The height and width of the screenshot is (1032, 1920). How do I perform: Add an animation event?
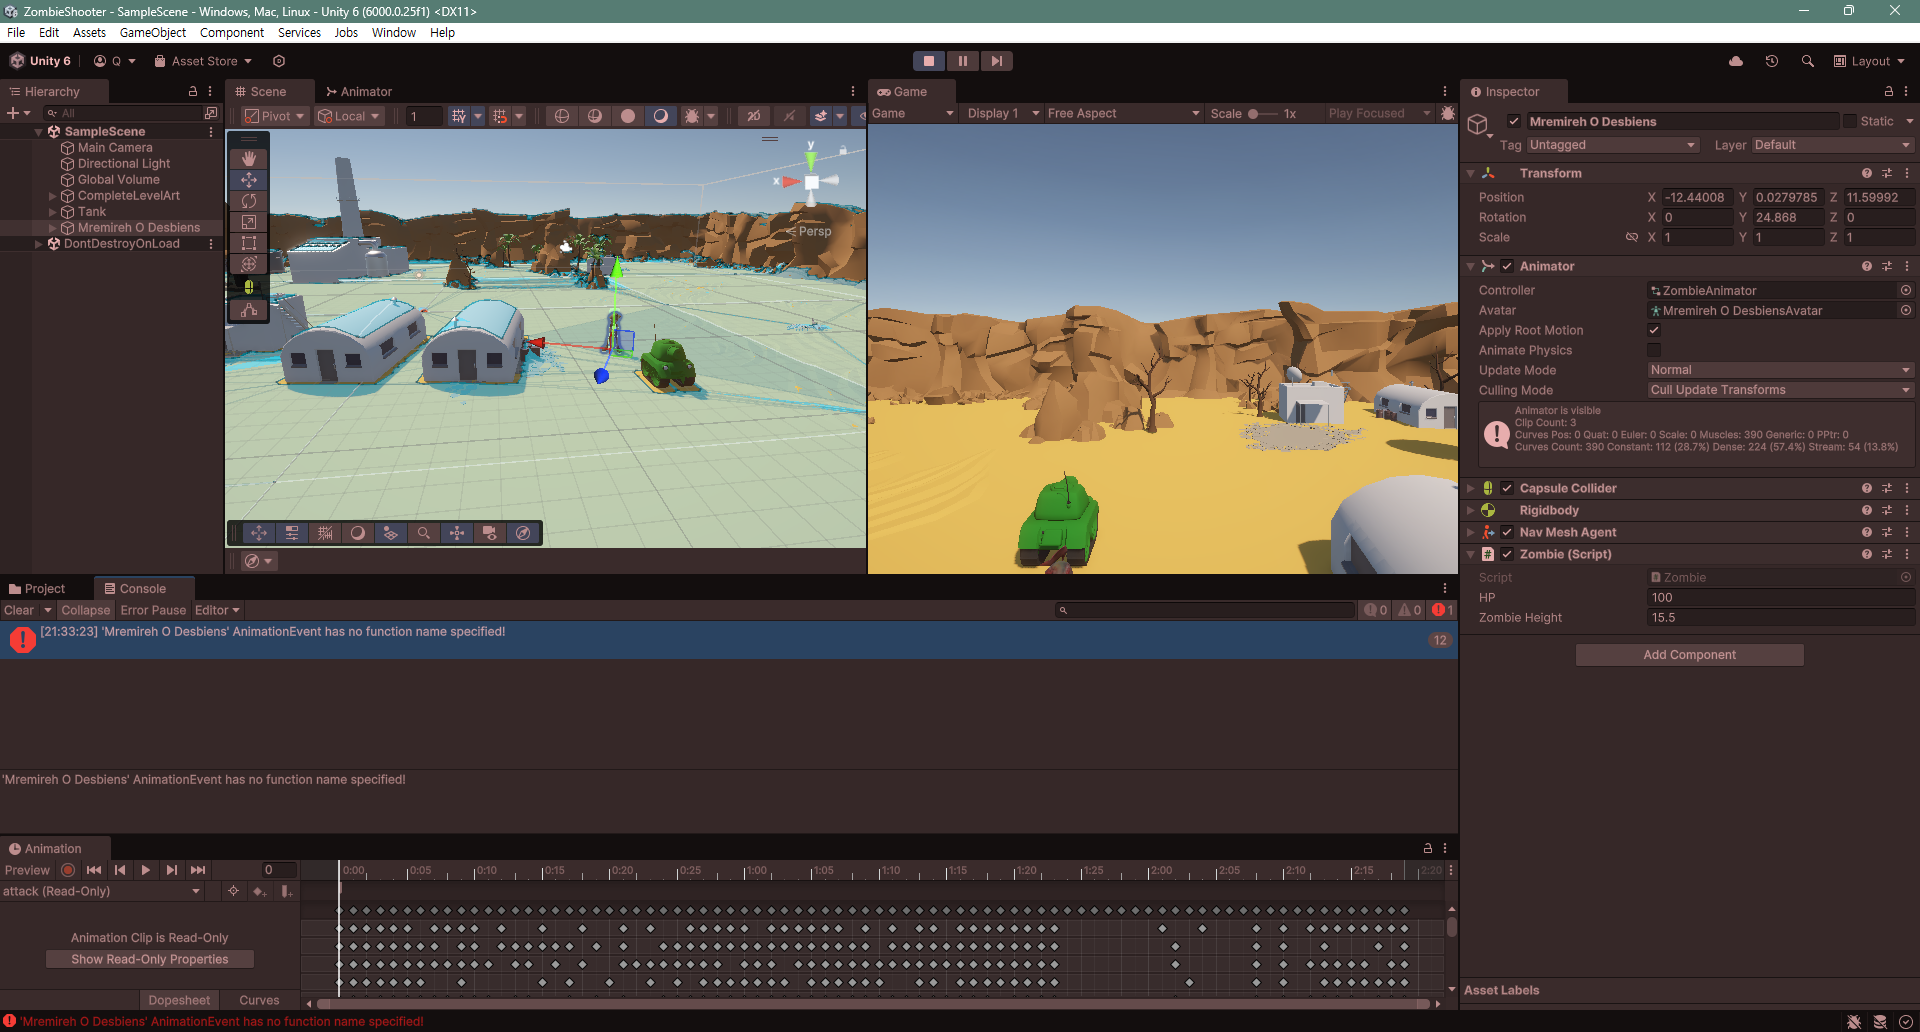point(286,891)
